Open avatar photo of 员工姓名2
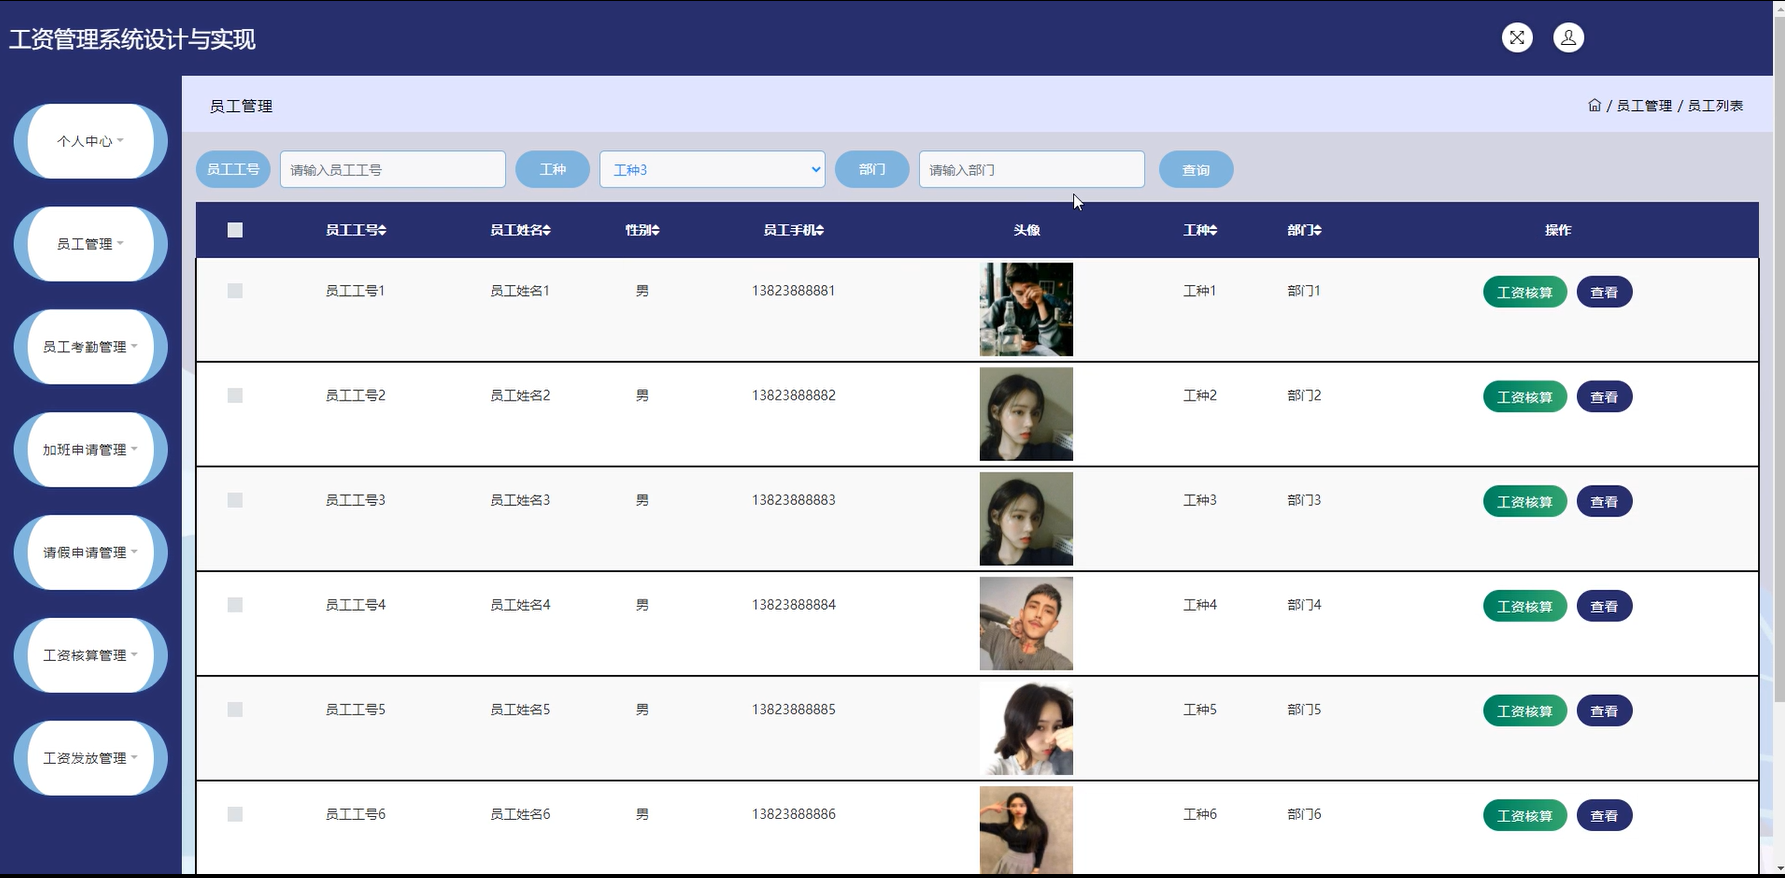The image size is (1785, 878). (x=1026, y=414)
